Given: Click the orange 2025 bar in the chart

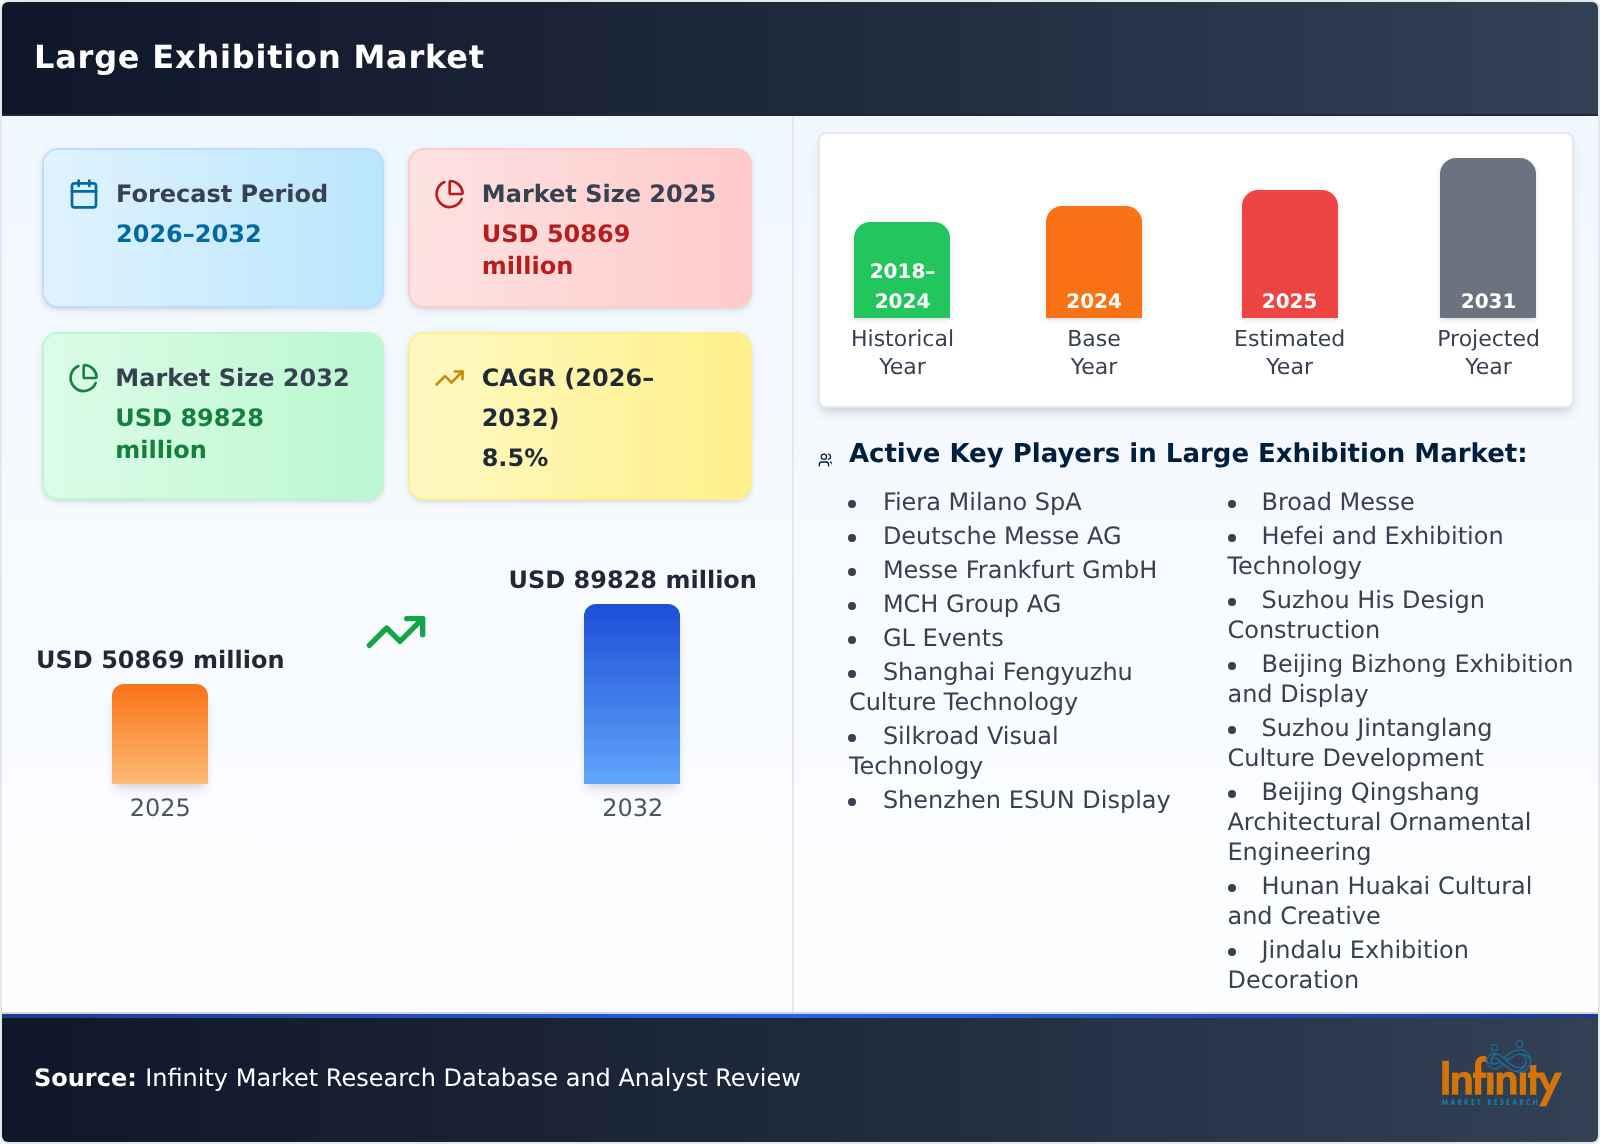Looking at the screenshot, I should (x=160, y=735).
